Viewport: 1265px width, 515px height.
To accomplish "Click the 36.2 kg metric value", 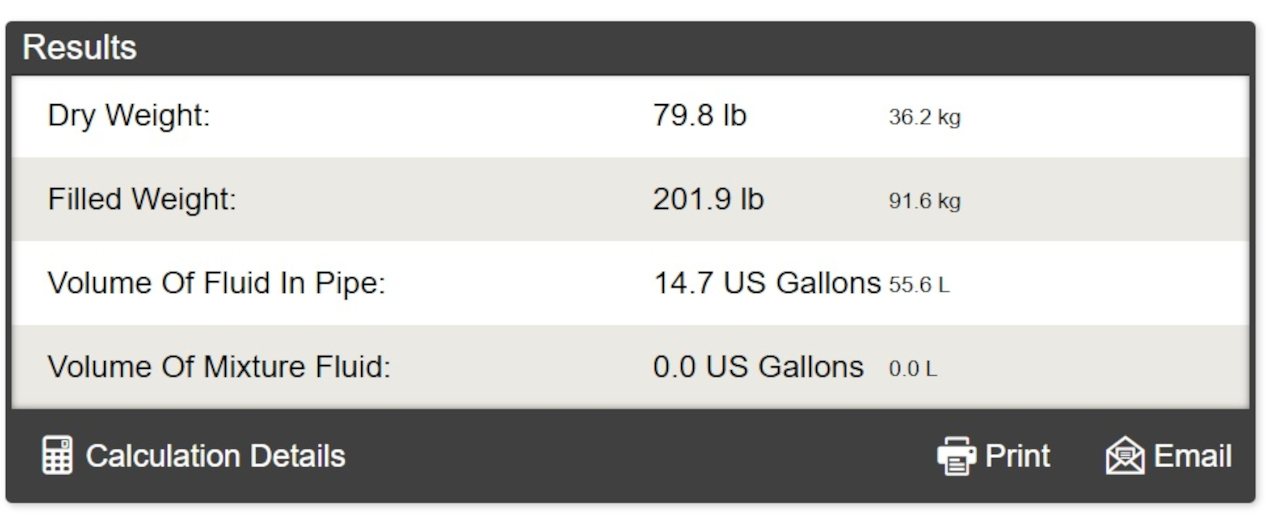I will tap(924, 118).
